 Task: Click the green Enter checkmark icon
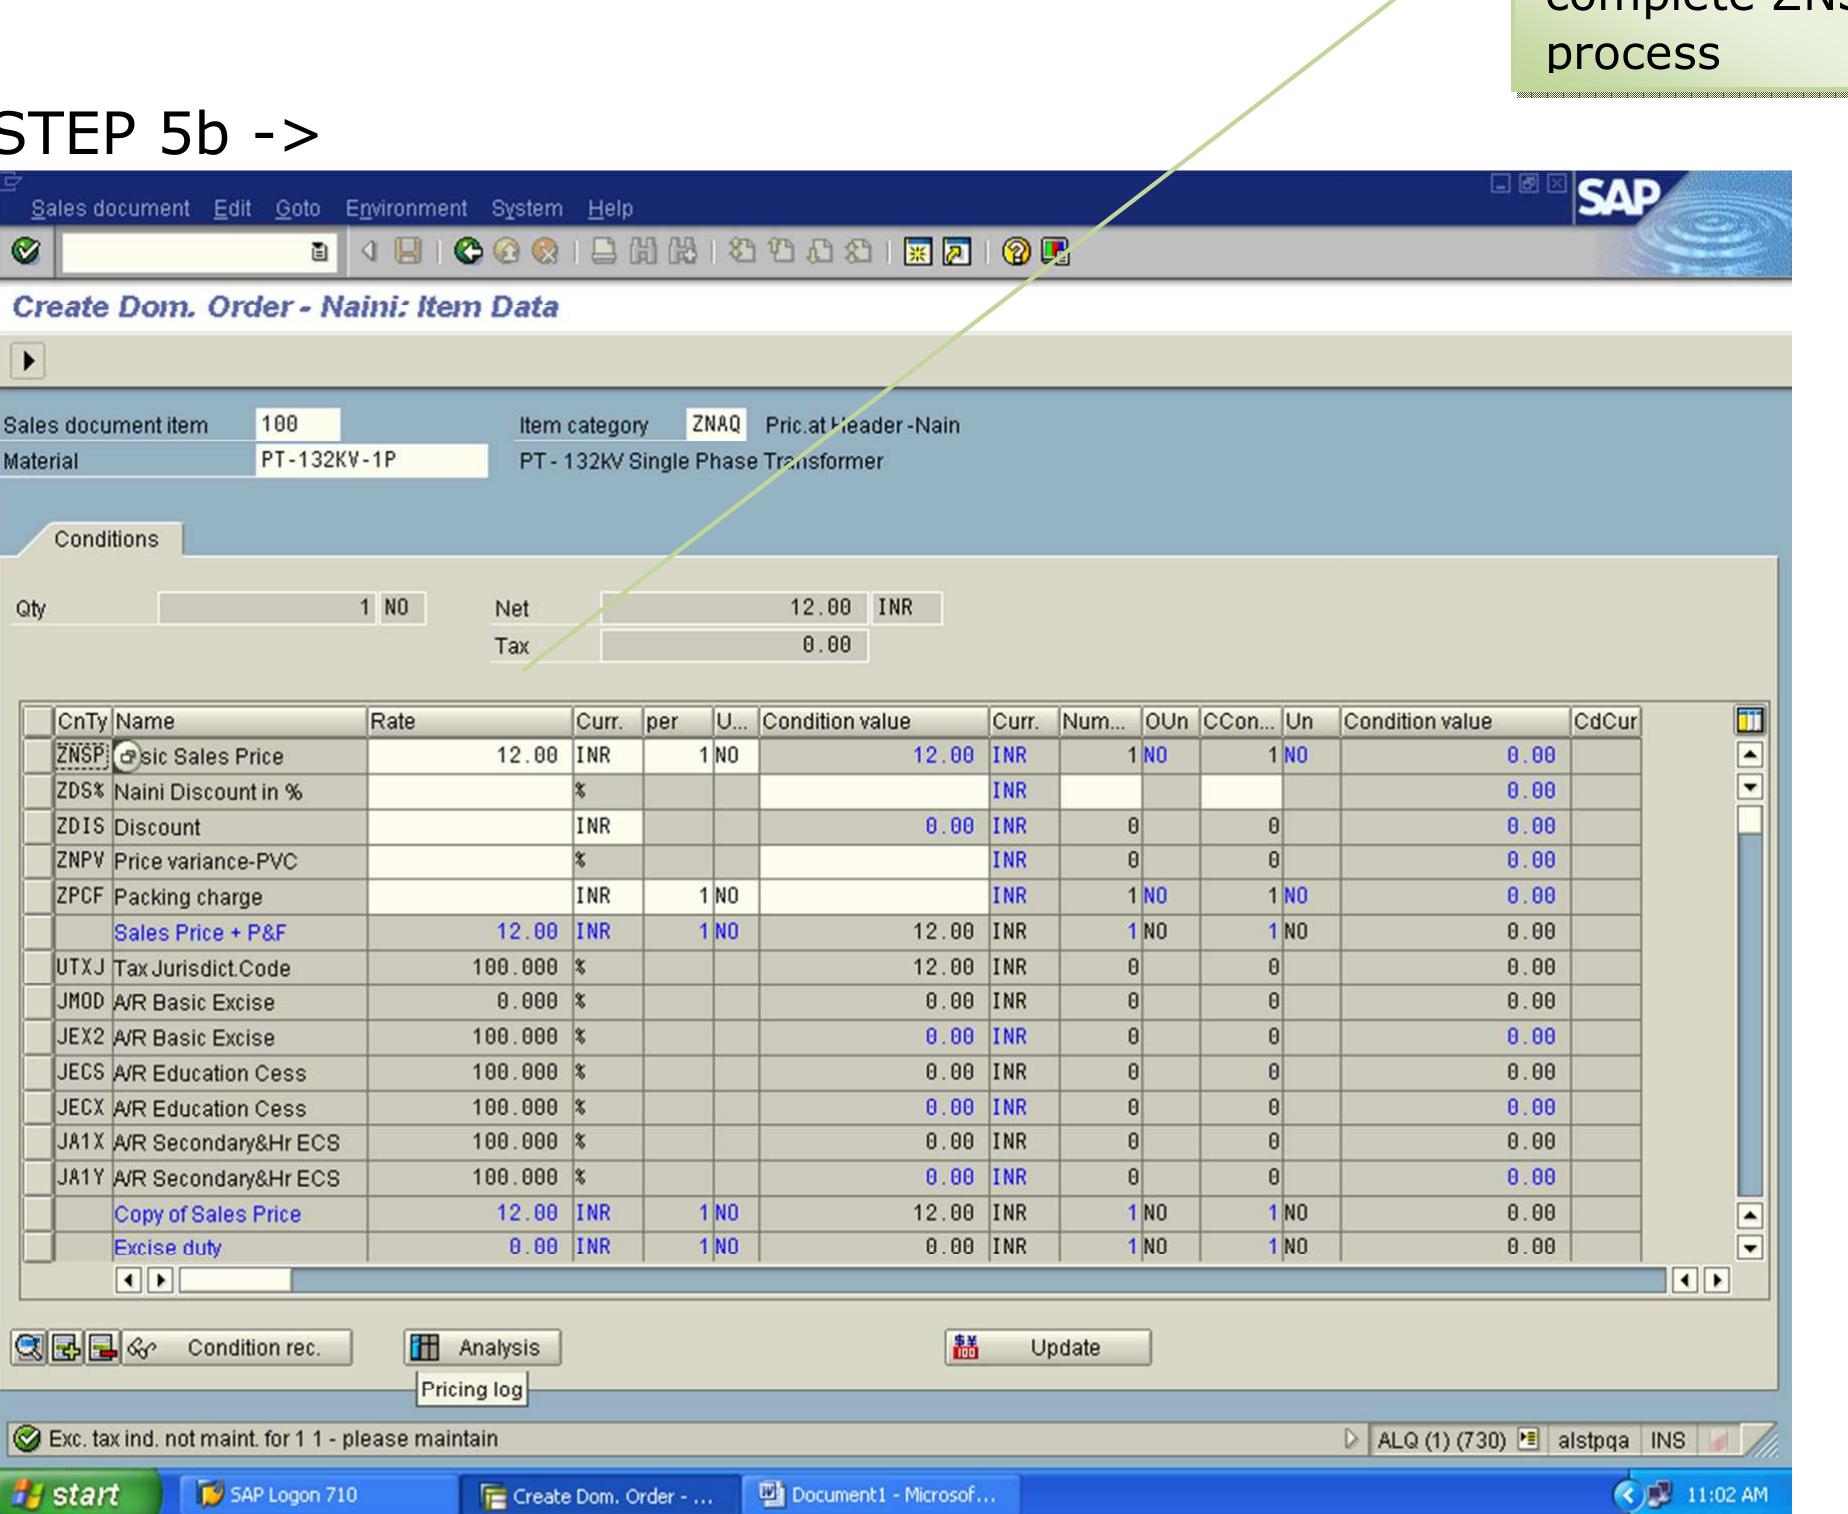click(x=25, y=251)
